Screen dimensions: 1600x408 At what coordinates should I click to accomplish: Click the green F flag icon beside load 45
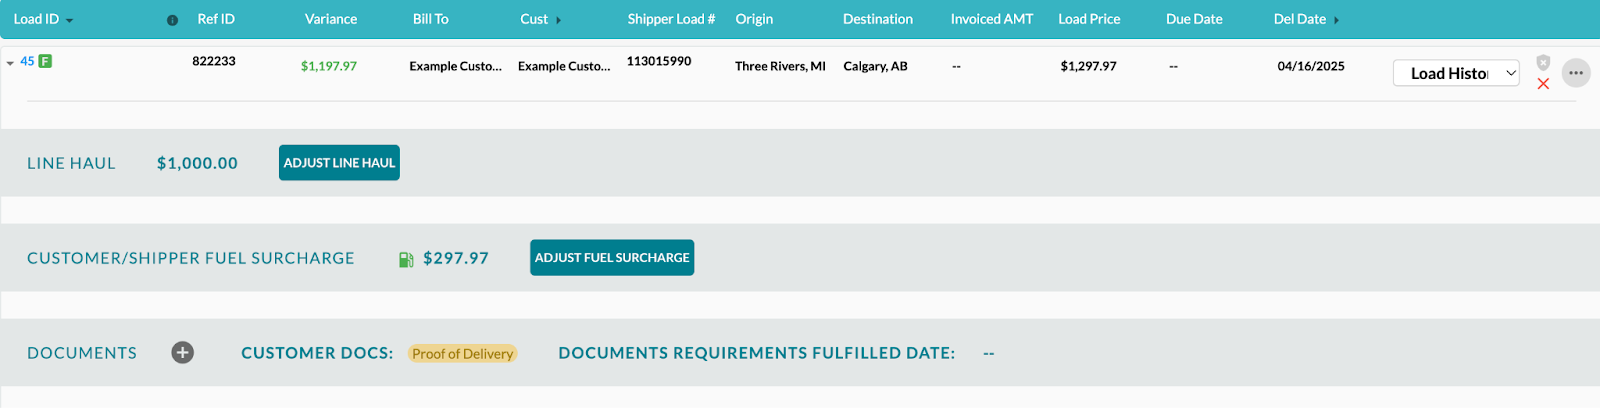click(x=45, y=61)
